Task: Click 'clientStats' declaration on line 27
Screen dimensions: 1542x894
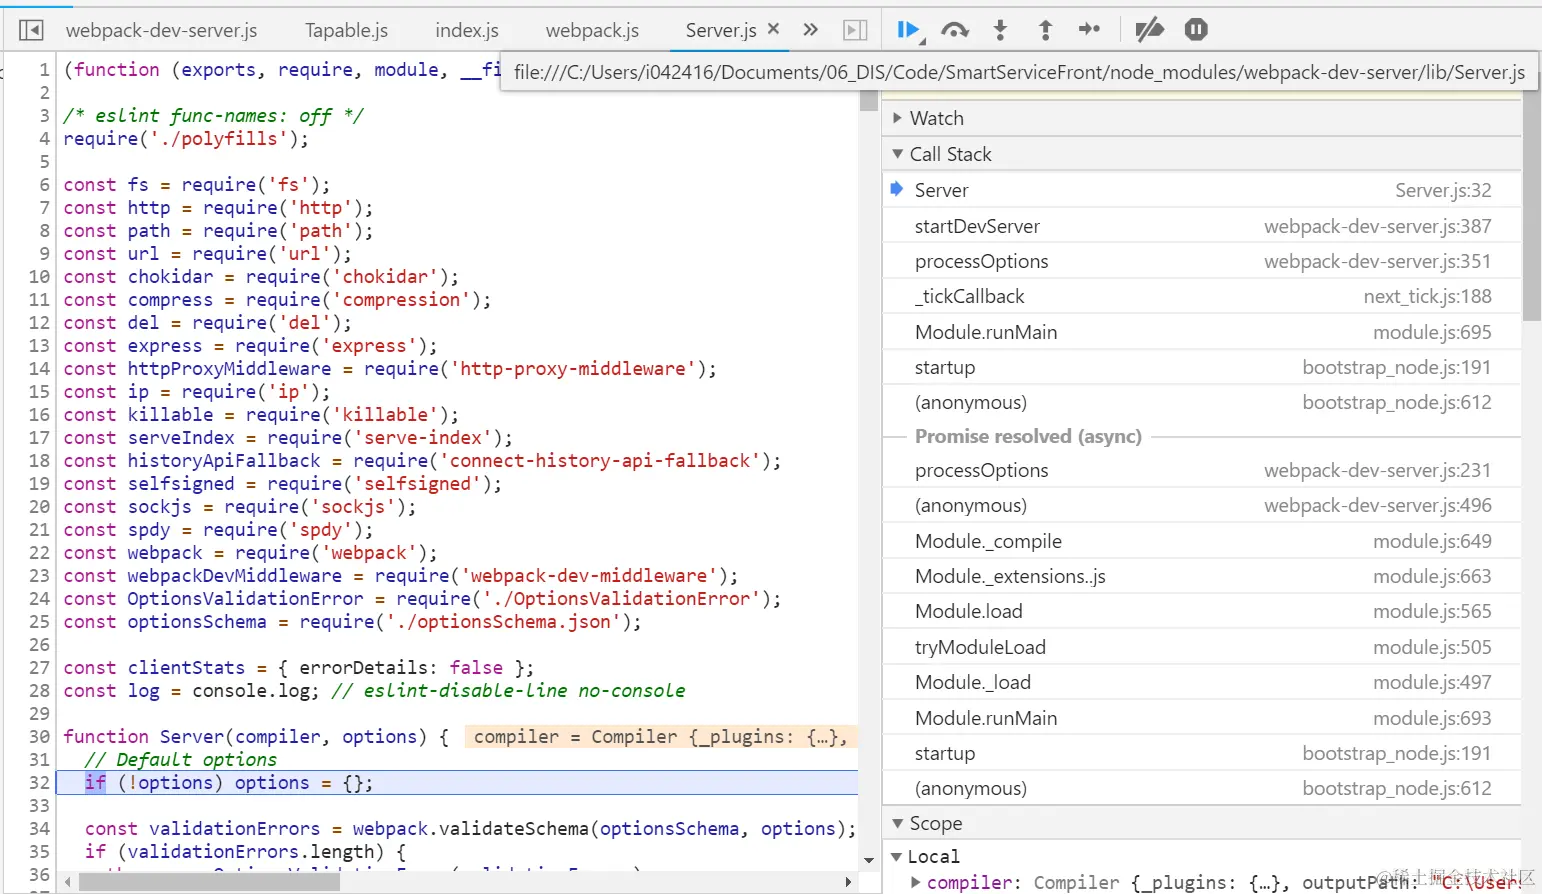Action: click(x=186, y=667)
